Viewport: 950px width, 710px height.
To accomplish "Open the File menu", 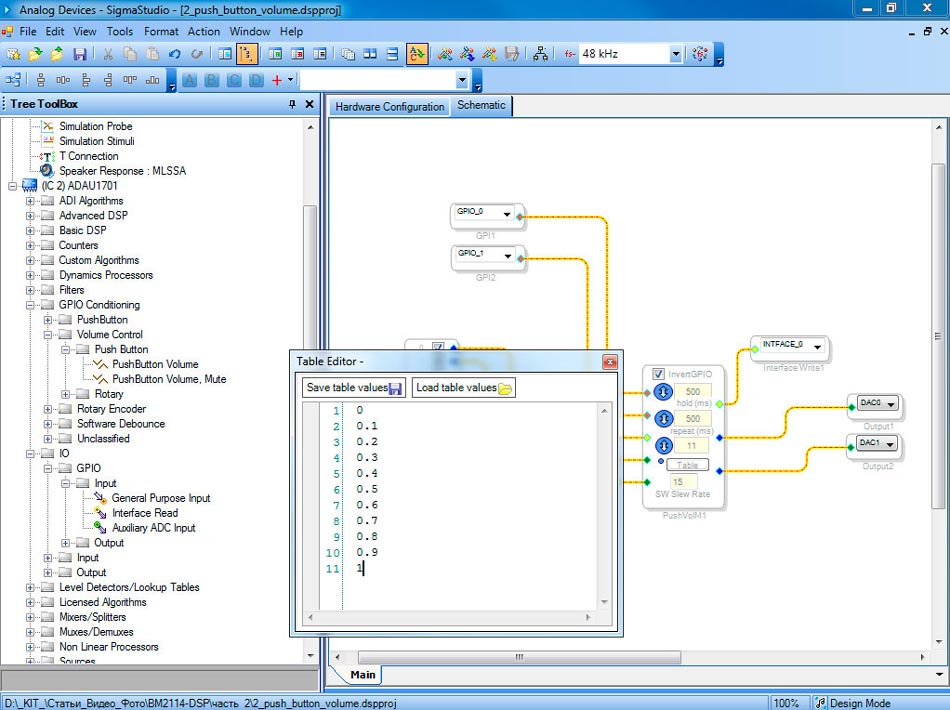I will (28, 32).
